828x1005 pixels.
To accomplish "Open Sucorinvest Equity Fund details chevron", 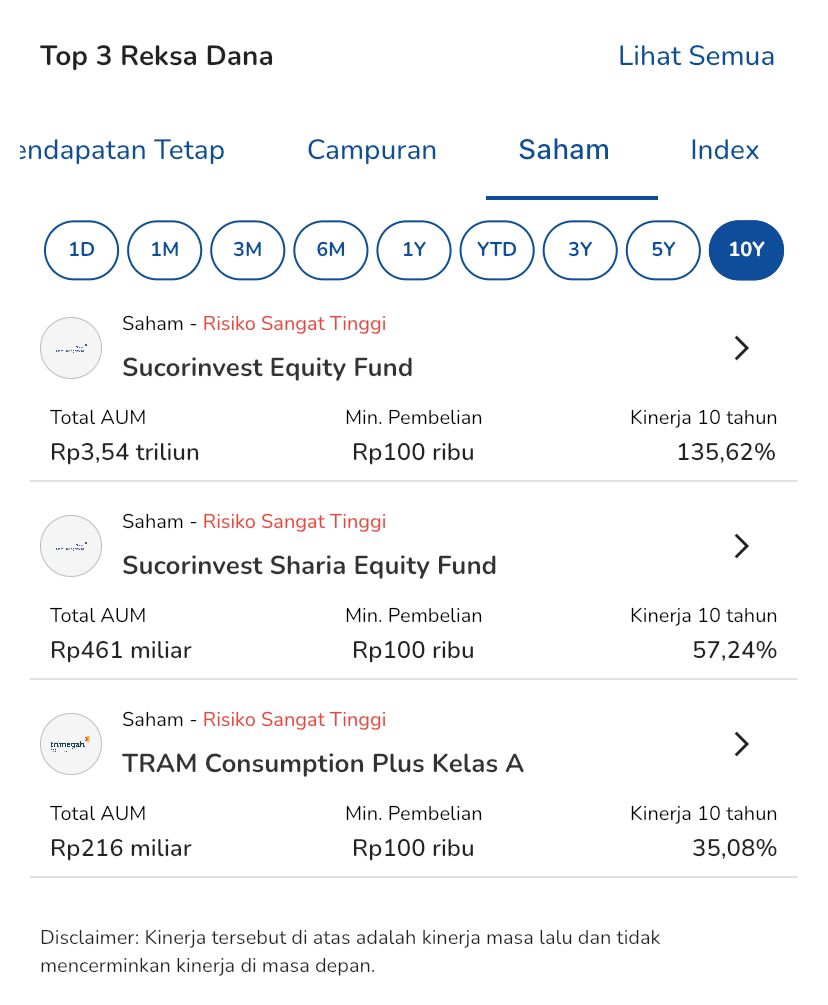I will click(741, 348).
